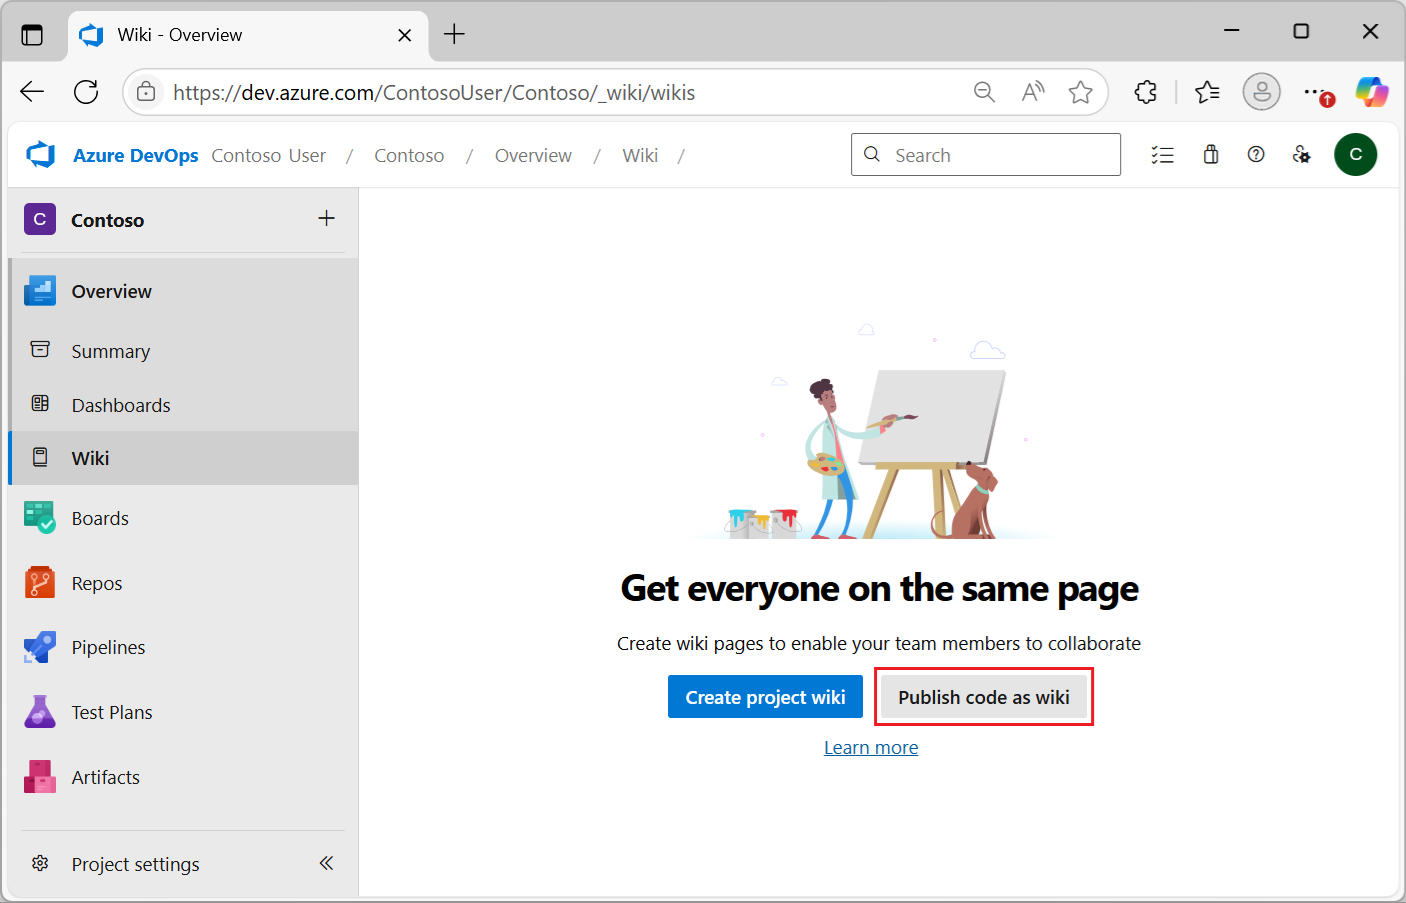Screen dimensions: 1406x903
Task: Click the green user avatar
Action: click(x=1355, y=155)
